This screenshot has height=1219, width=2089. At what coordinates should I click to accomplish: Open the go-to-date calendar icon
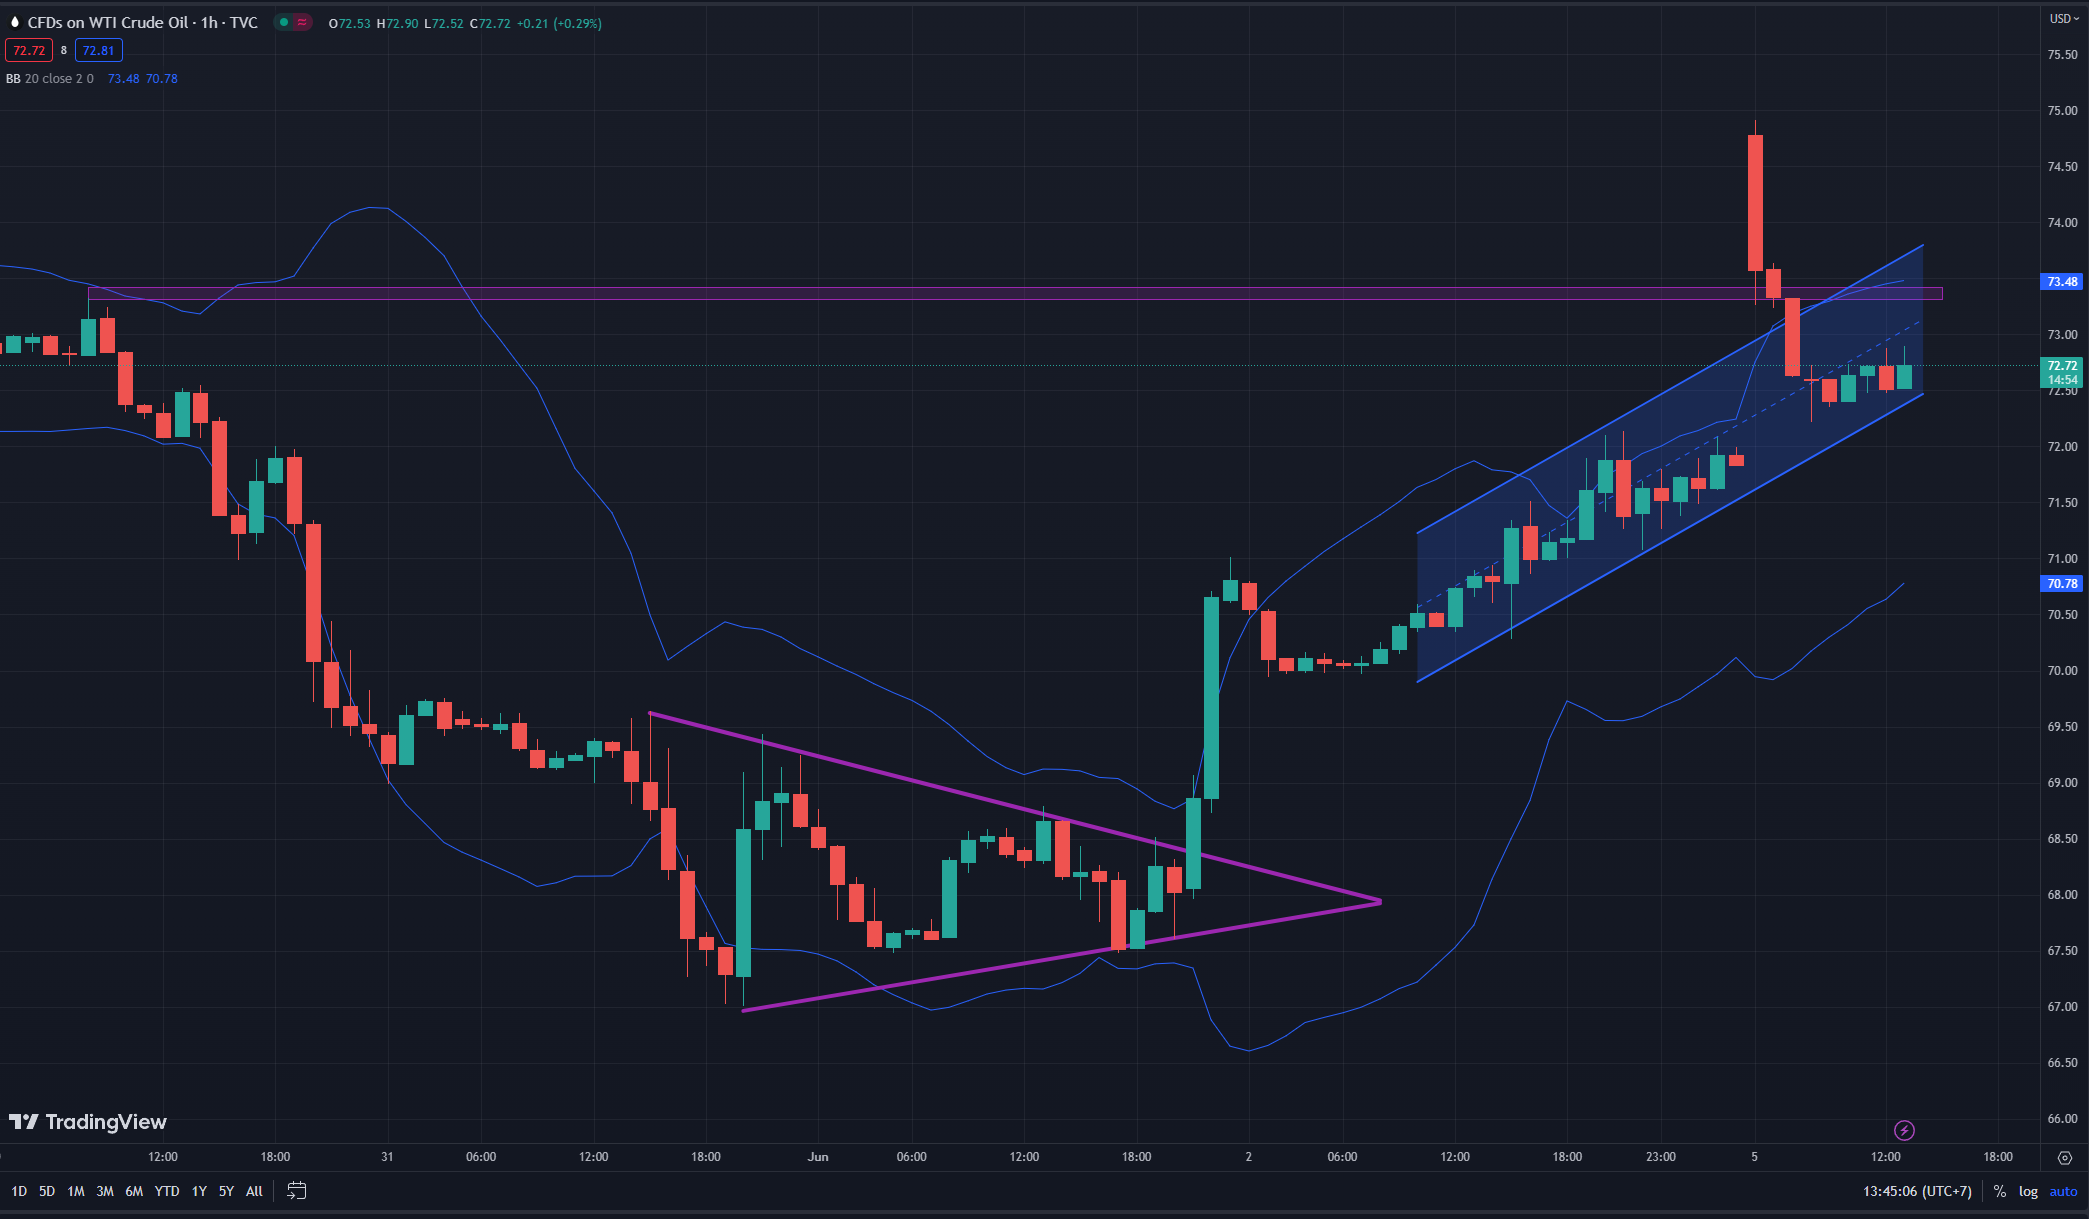point(296,1191)
